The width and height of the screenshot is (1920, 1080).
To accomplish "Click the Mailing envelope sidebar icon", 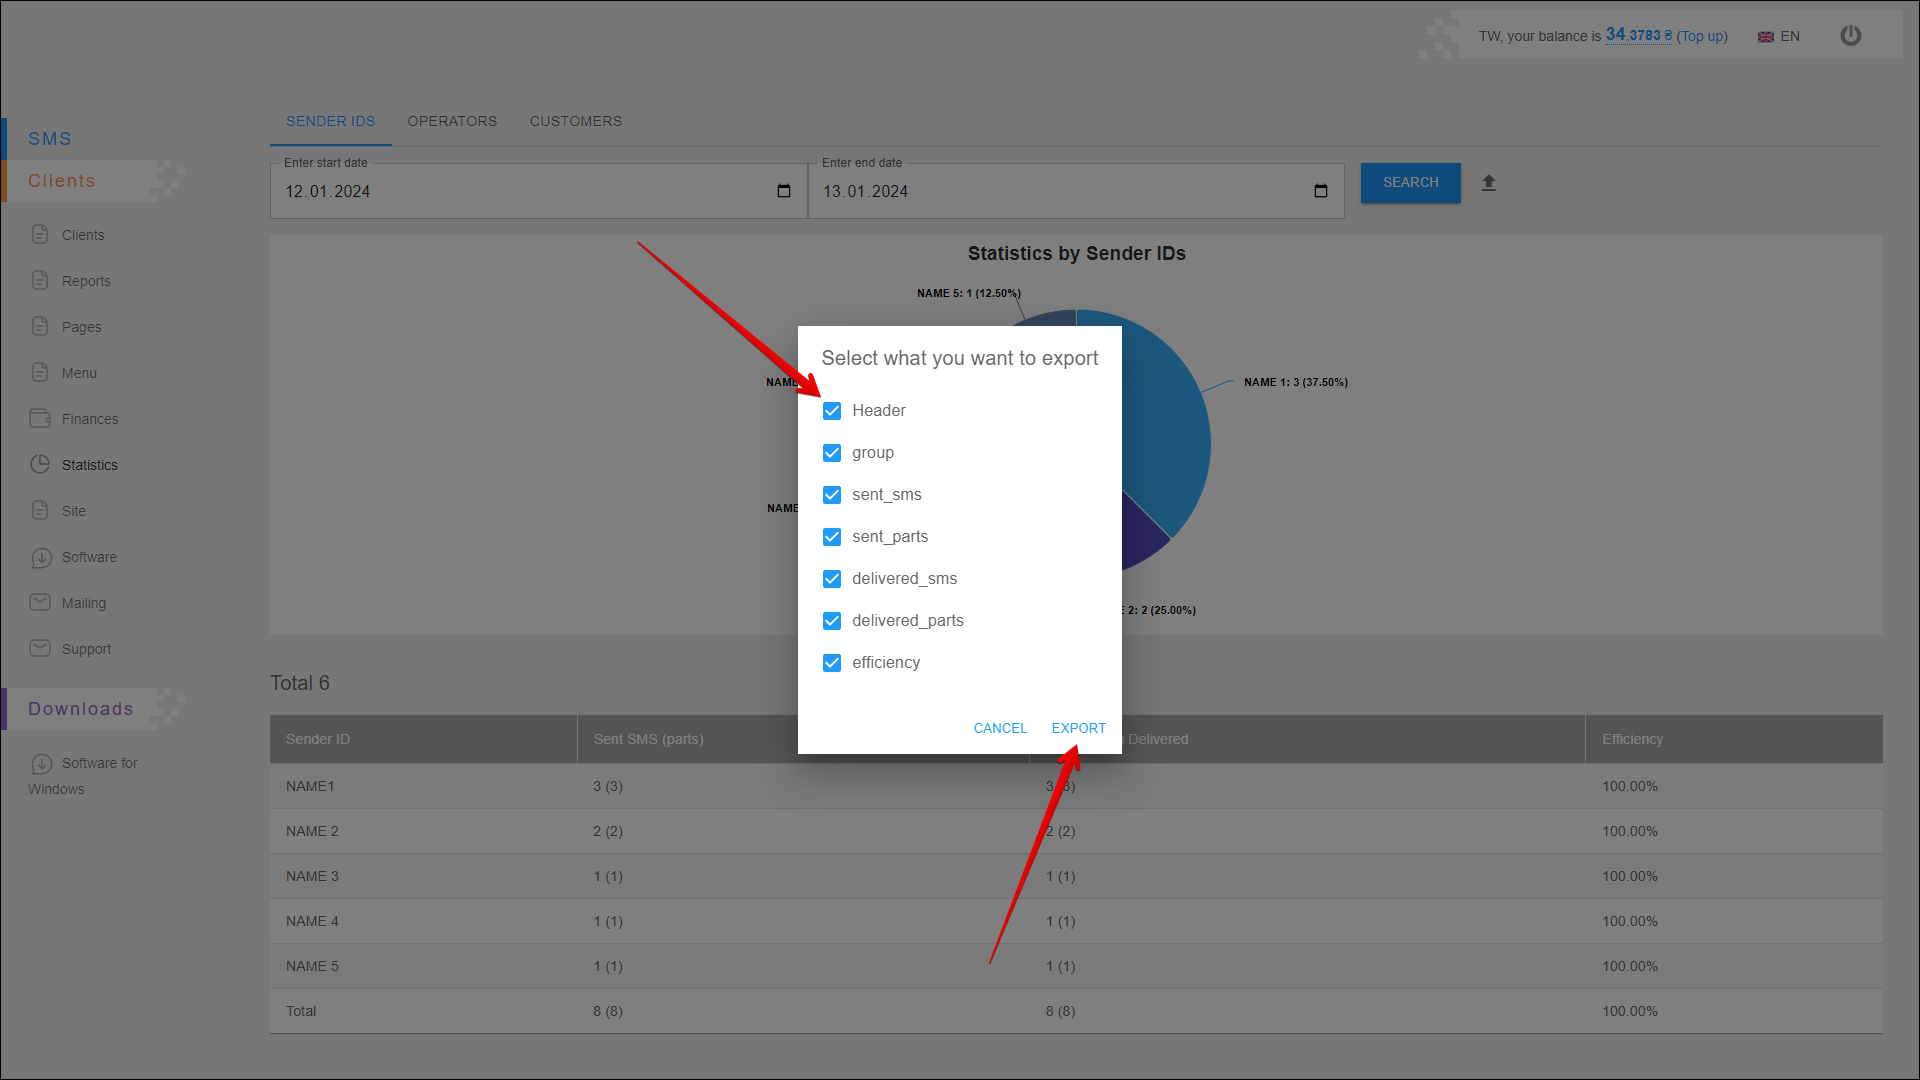I will click(x=40, y=602).
